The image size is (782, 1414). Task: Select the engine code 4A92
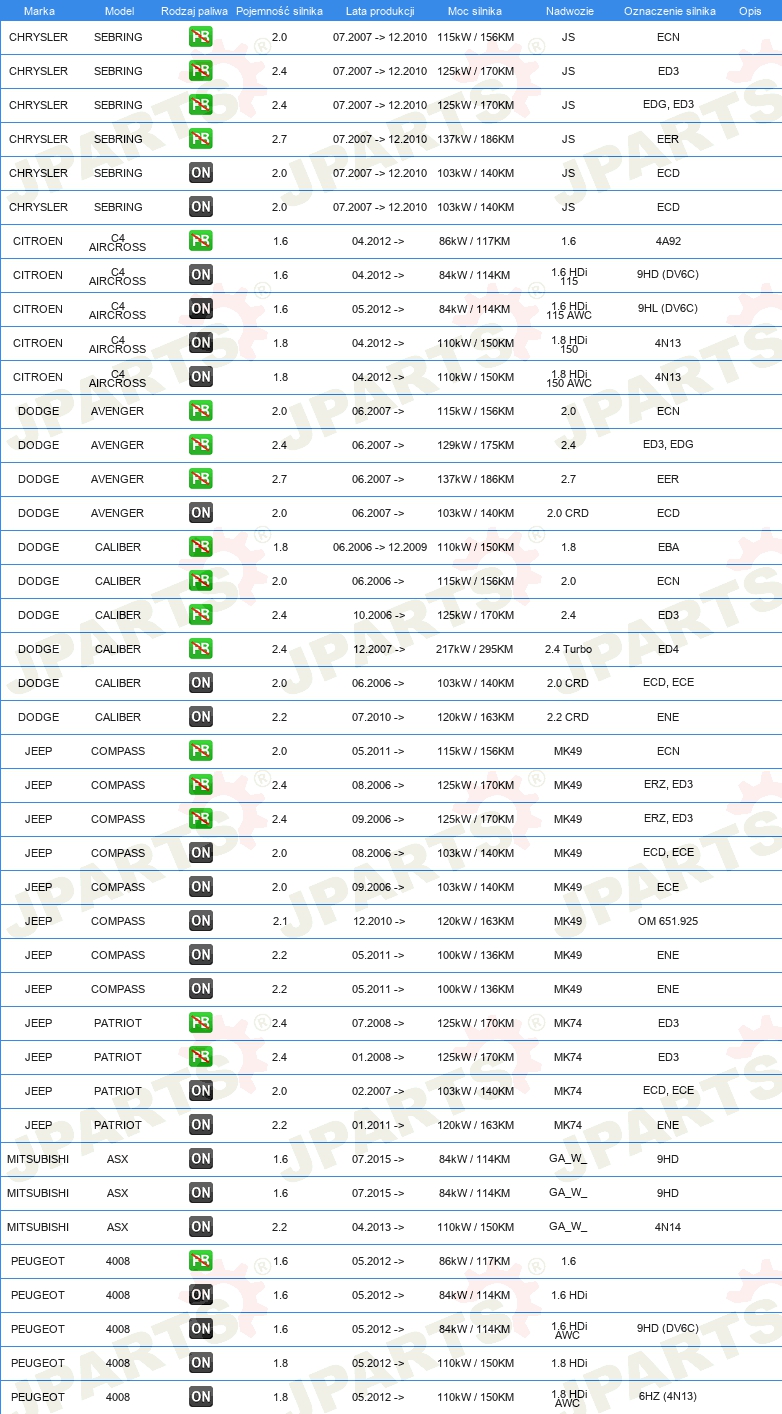pos(668,241)
